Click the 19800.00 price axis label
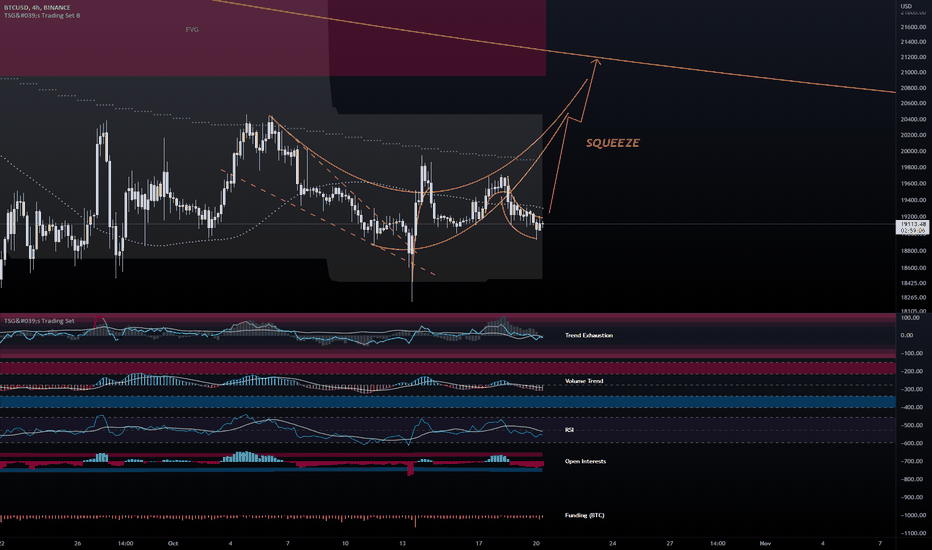 pyautogui.click(x=914, y=168)
